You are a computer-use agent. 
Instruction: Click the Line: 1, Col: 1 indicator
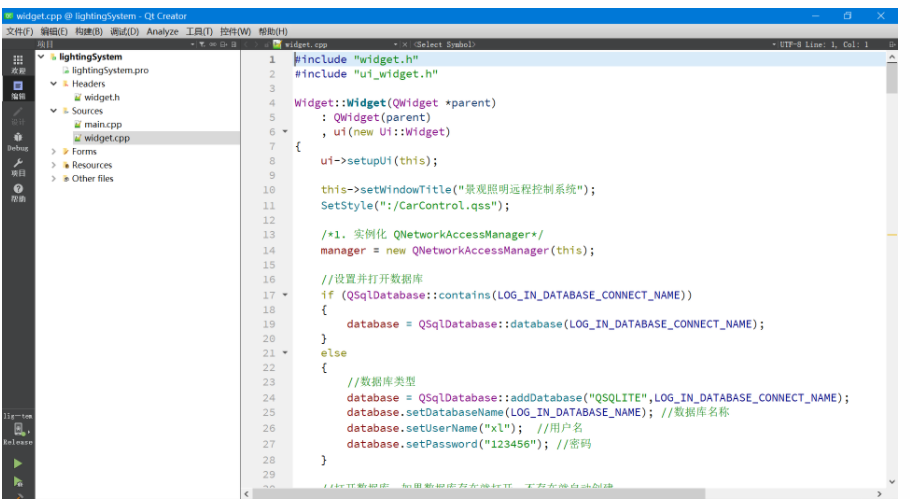837,44
